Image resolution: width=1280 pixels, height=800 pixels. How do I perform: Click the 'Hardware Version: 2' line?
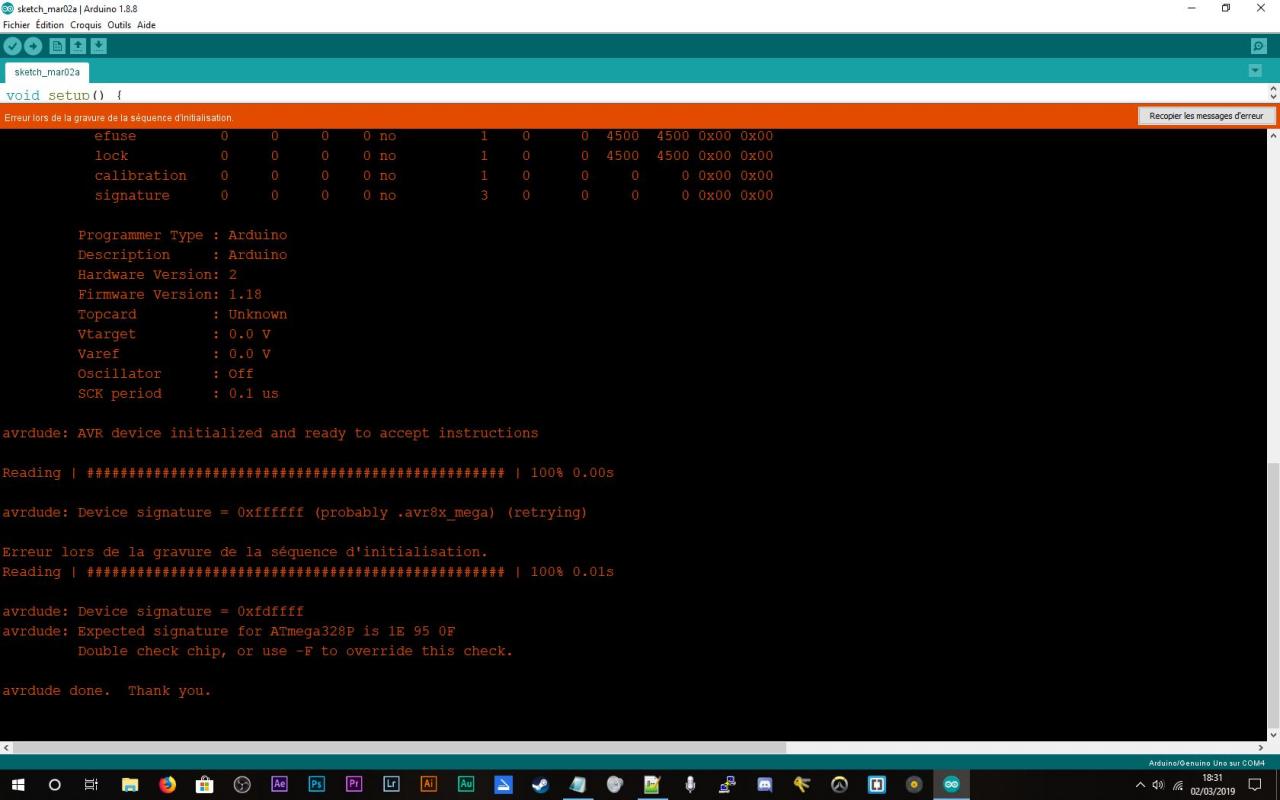point(157,274)
